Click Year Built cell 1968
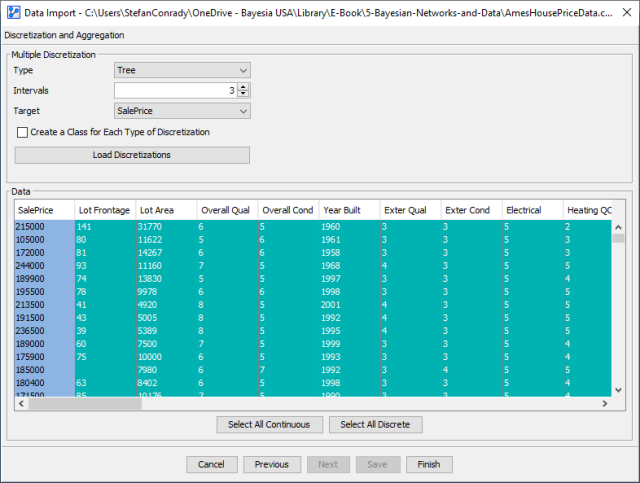Image resolution: width=640 pixels, height=483 pixels. [350, 266]
